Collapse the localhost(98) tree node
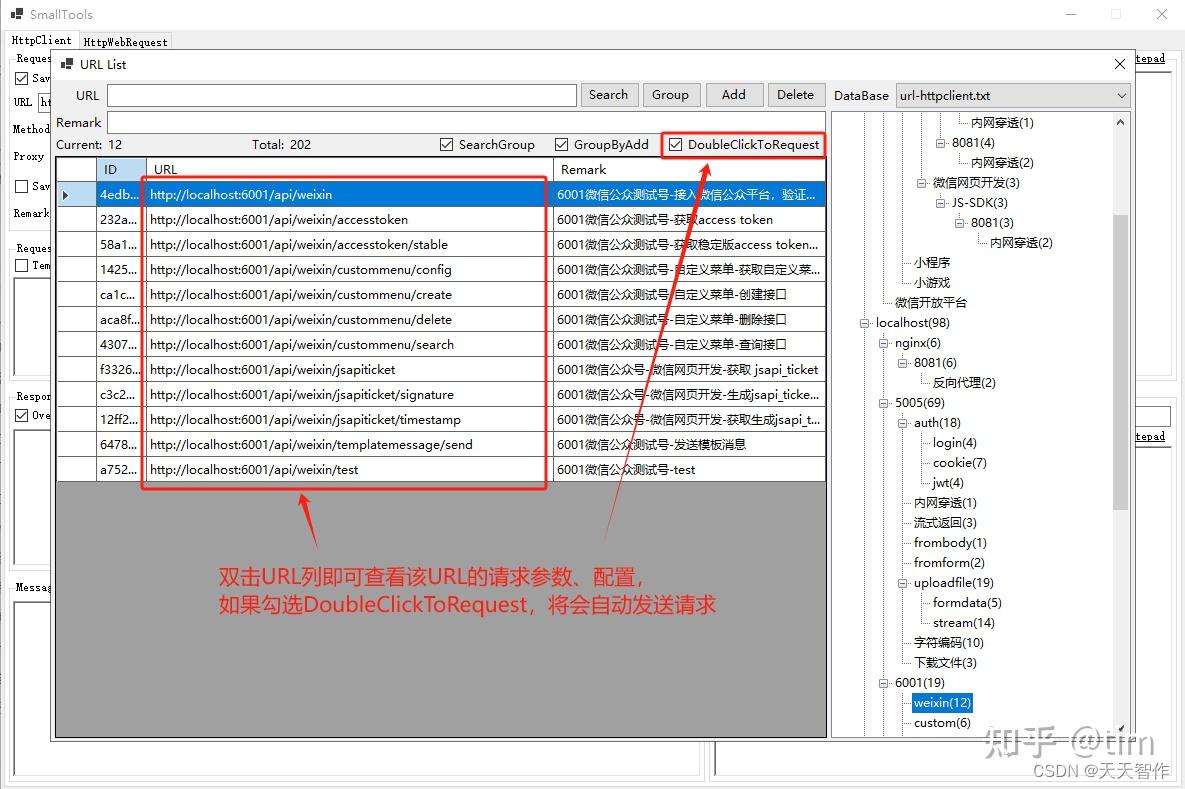The image size is (1185, 789). click(864, 322)
